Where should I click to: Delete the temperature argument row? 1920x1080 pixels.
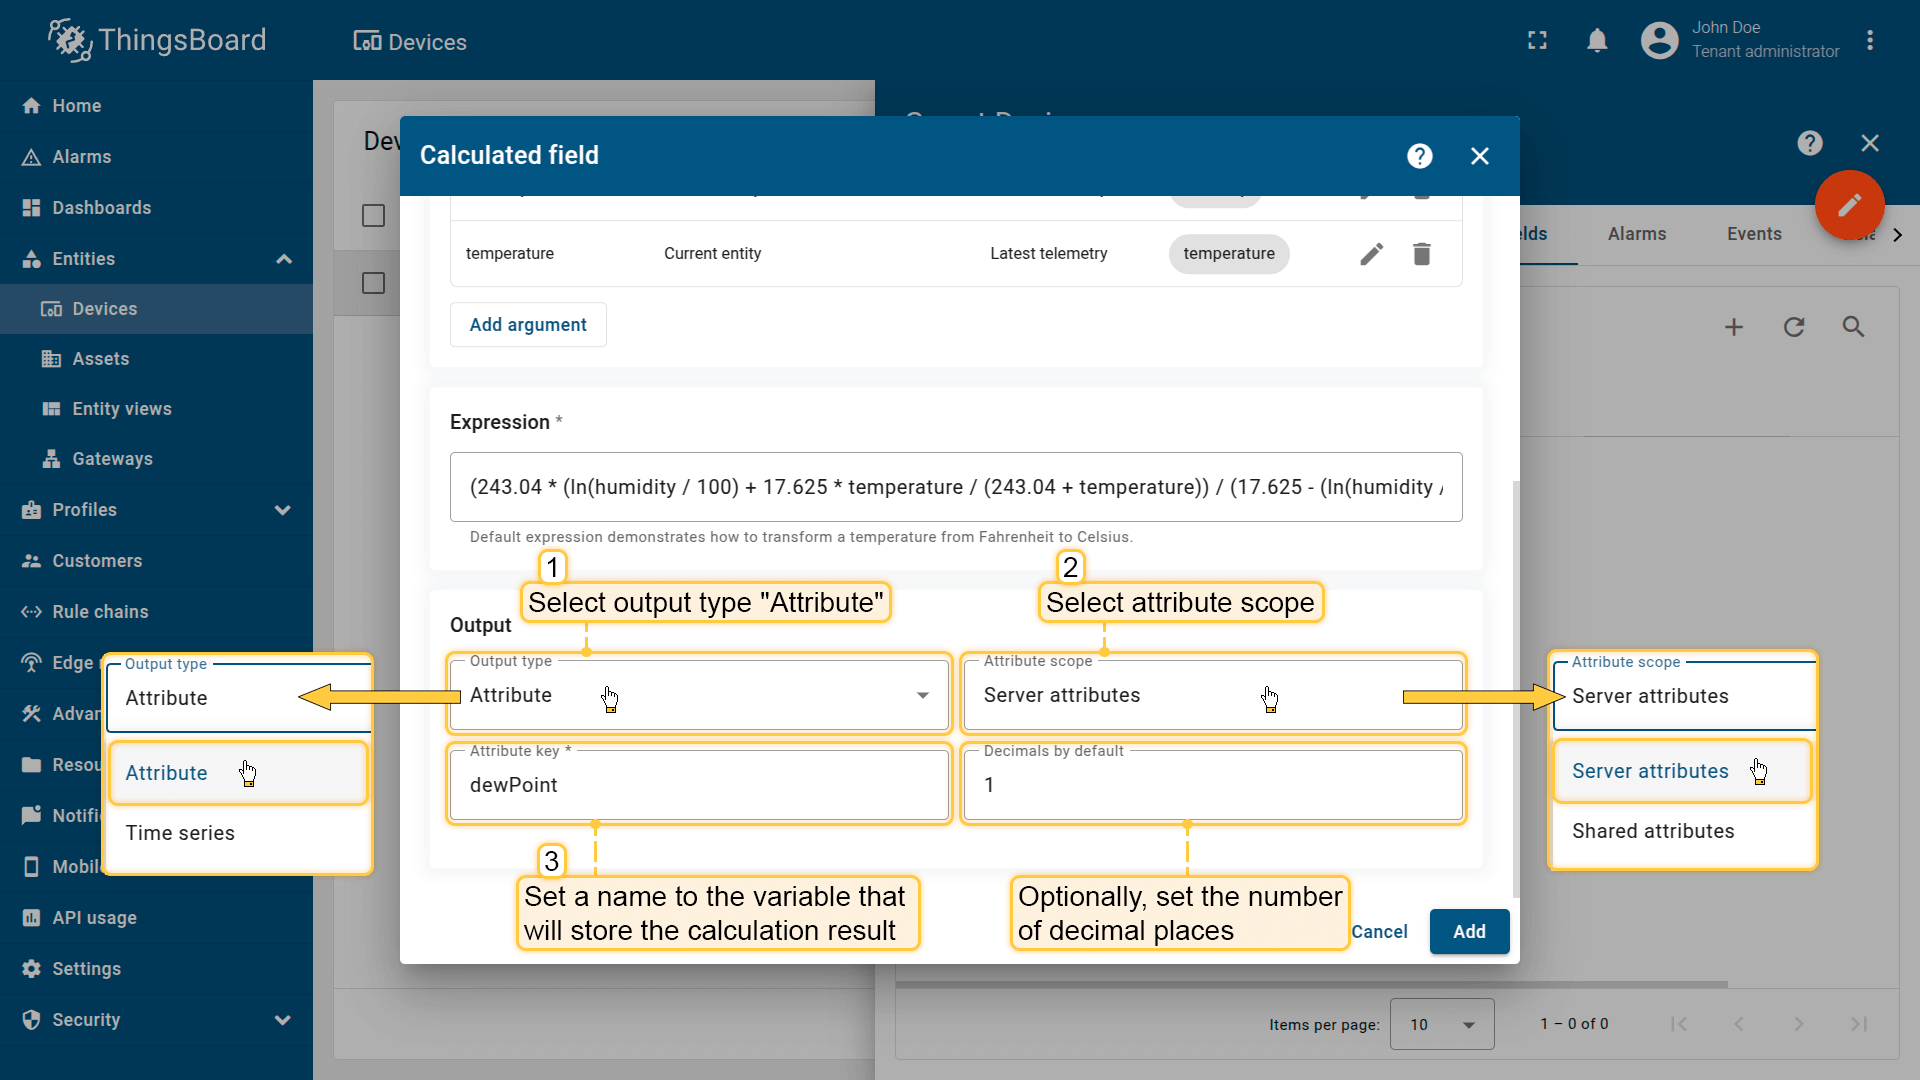(1421, 254)
